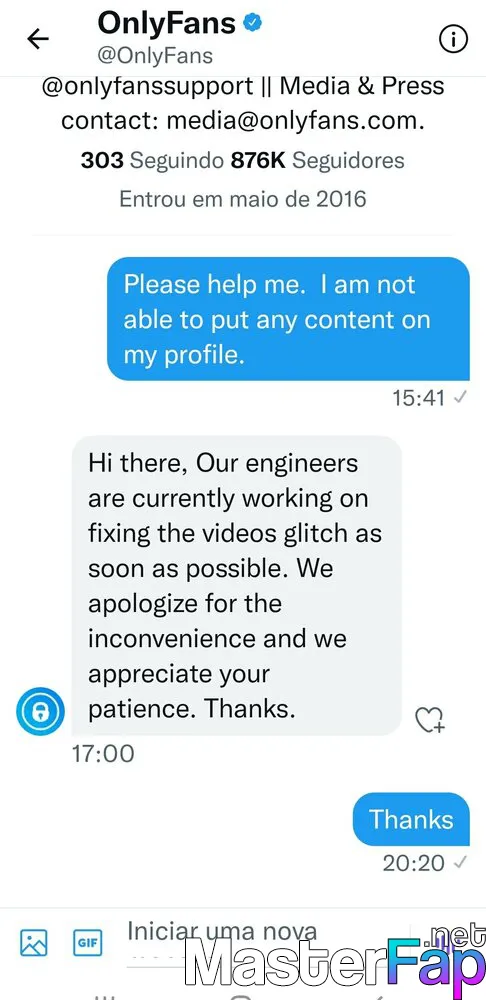486x1000 pixels.
Task: Select the "Please help me" sent message bubble
Action: [x=288, y=319]
